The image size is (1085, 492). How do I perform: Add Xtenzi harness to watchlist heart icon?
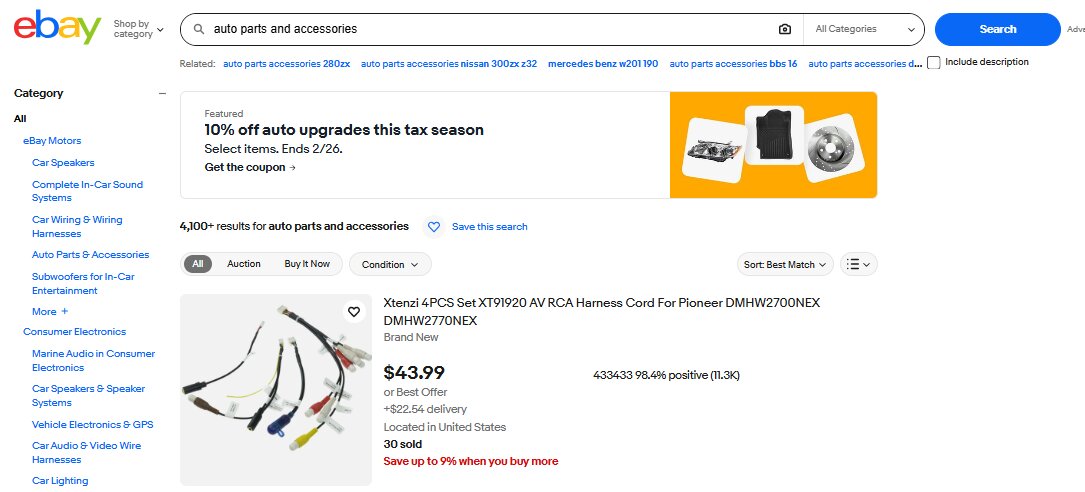coord(354,312)
